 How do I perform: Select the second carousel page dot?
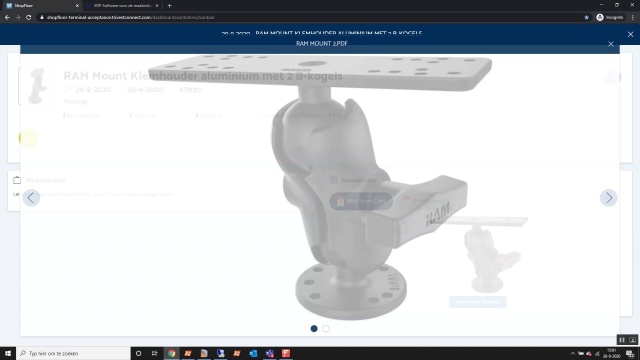(x=326, y=329)
